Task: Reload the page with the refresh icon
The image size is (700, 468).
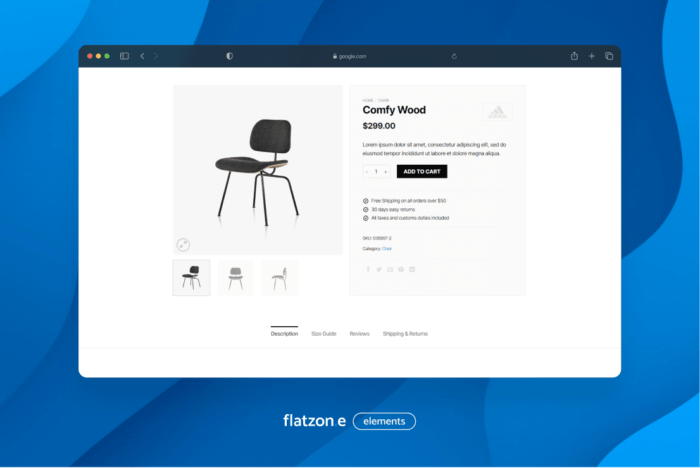Action: click(x=454, y=56)
